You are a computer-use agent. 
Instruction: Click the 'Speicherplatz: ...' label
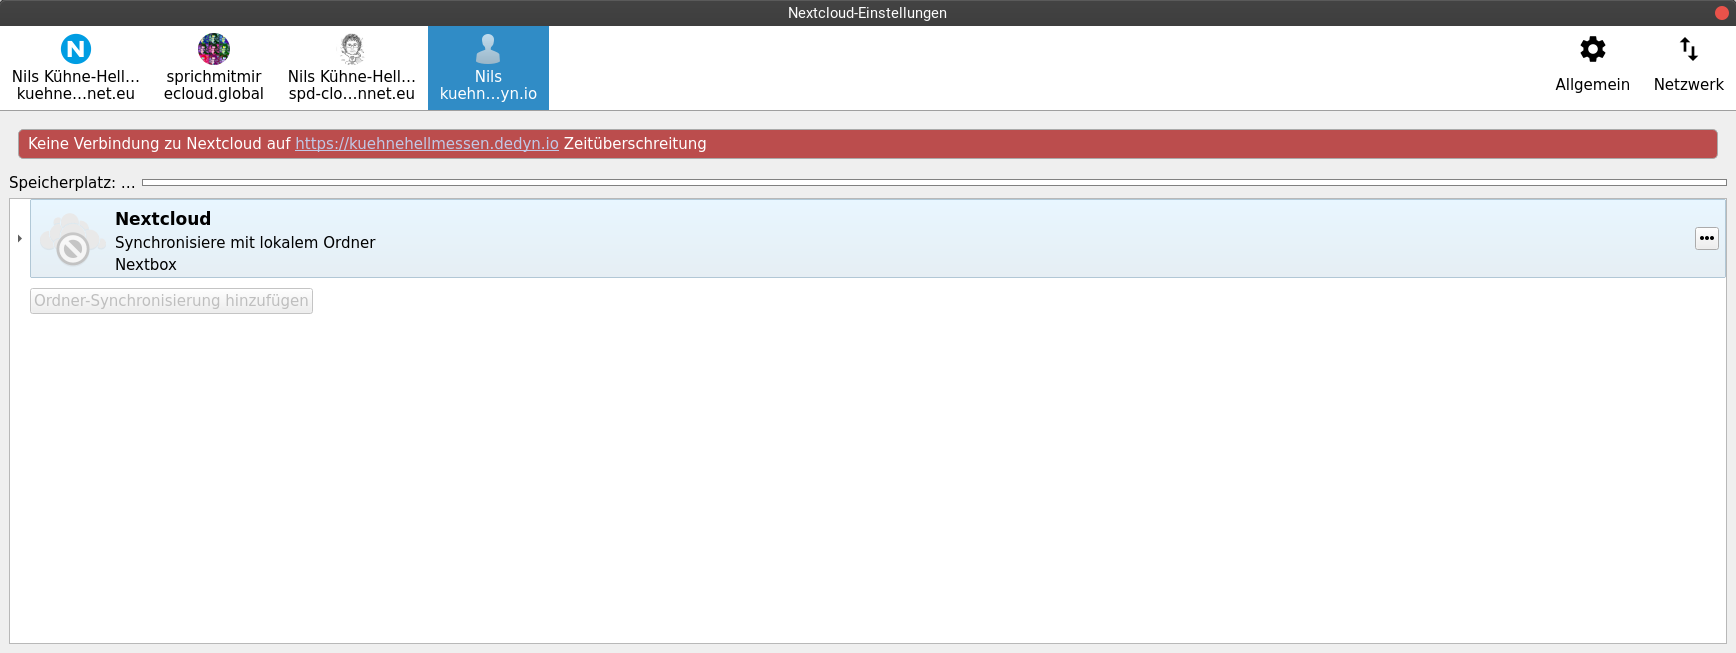coord(72,183)
